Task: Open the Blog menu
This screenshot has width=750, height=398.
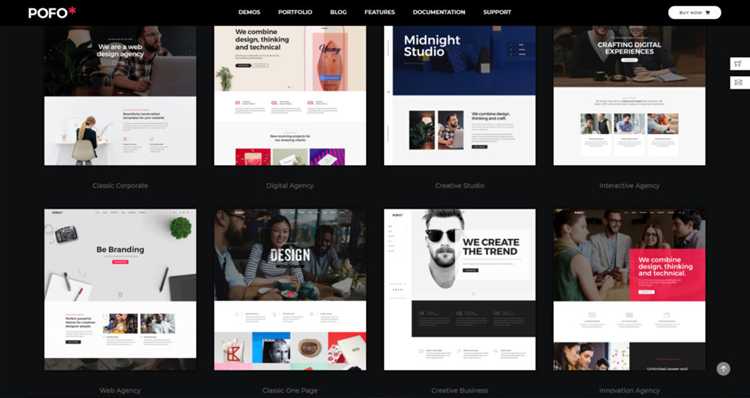Action: click(x=338, y=12)
